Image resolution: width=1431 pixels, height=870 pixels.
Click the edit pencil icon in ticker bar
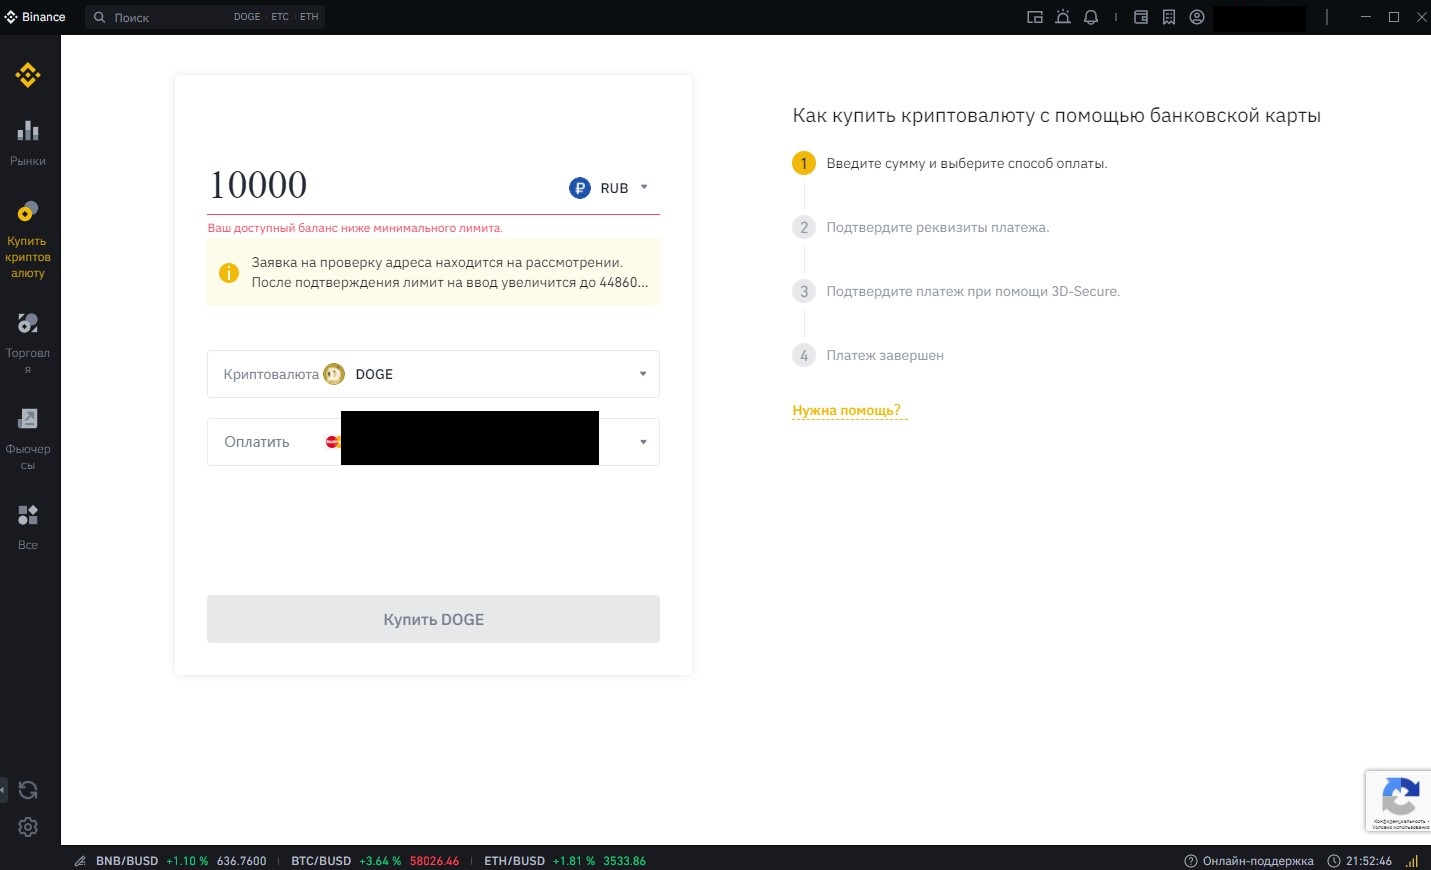tap(80, 861)
